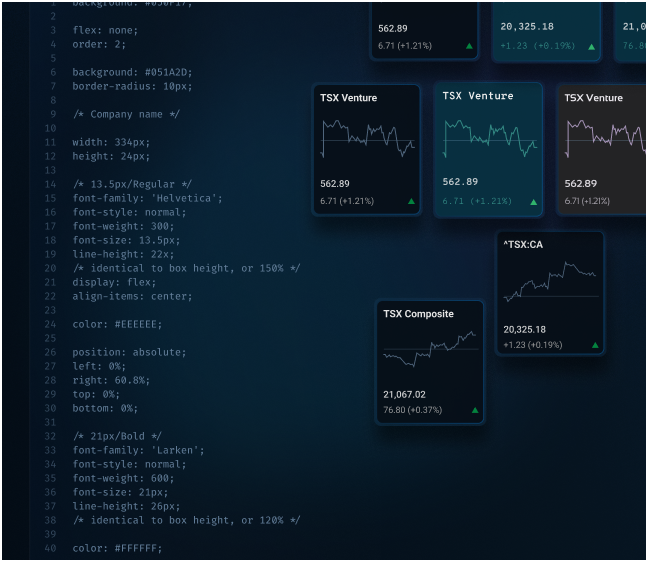The width and height of the screenshot is (648, 562).
Task: Click the green triangle on the leftmost TSX Venture card
Action: click(x=411, y=202)
